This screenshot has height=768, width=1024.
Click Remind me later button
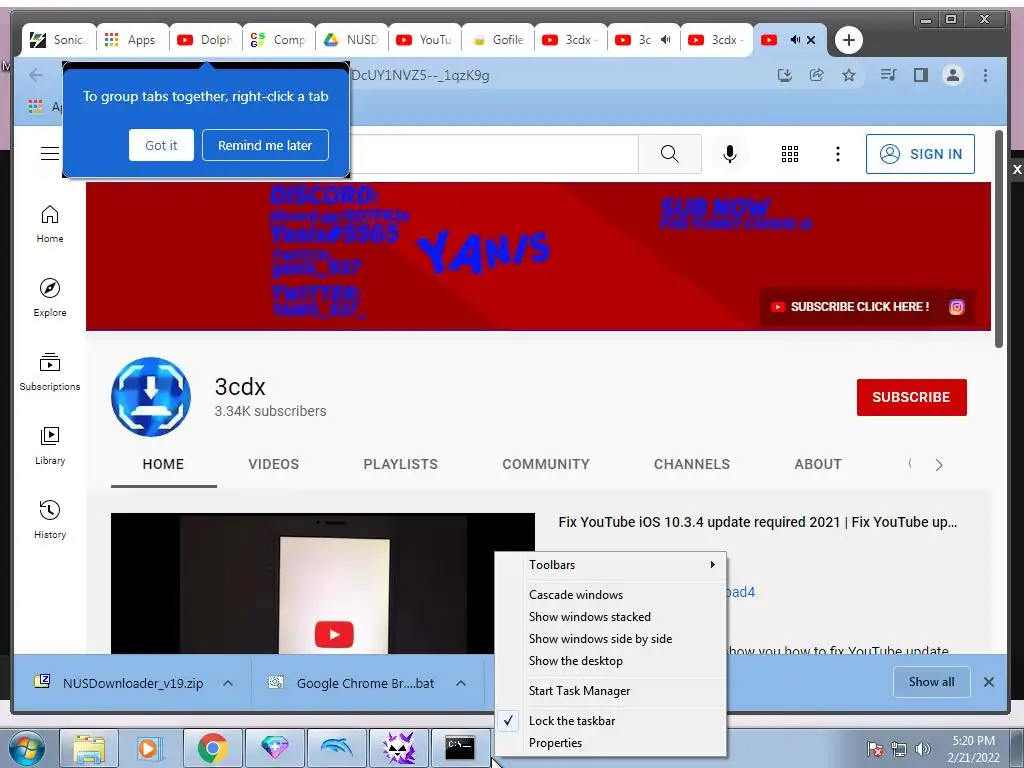point(265,145)
